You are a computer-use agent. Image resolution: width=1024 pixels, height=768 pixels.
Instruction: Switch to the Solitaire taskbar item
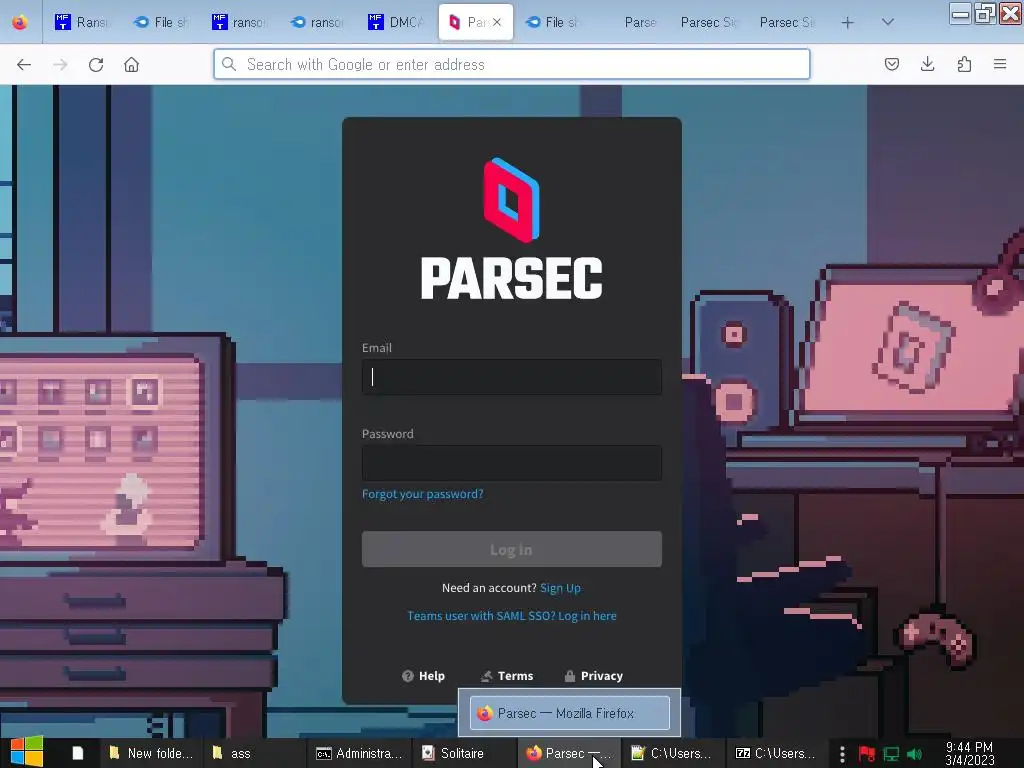(464, 753)
